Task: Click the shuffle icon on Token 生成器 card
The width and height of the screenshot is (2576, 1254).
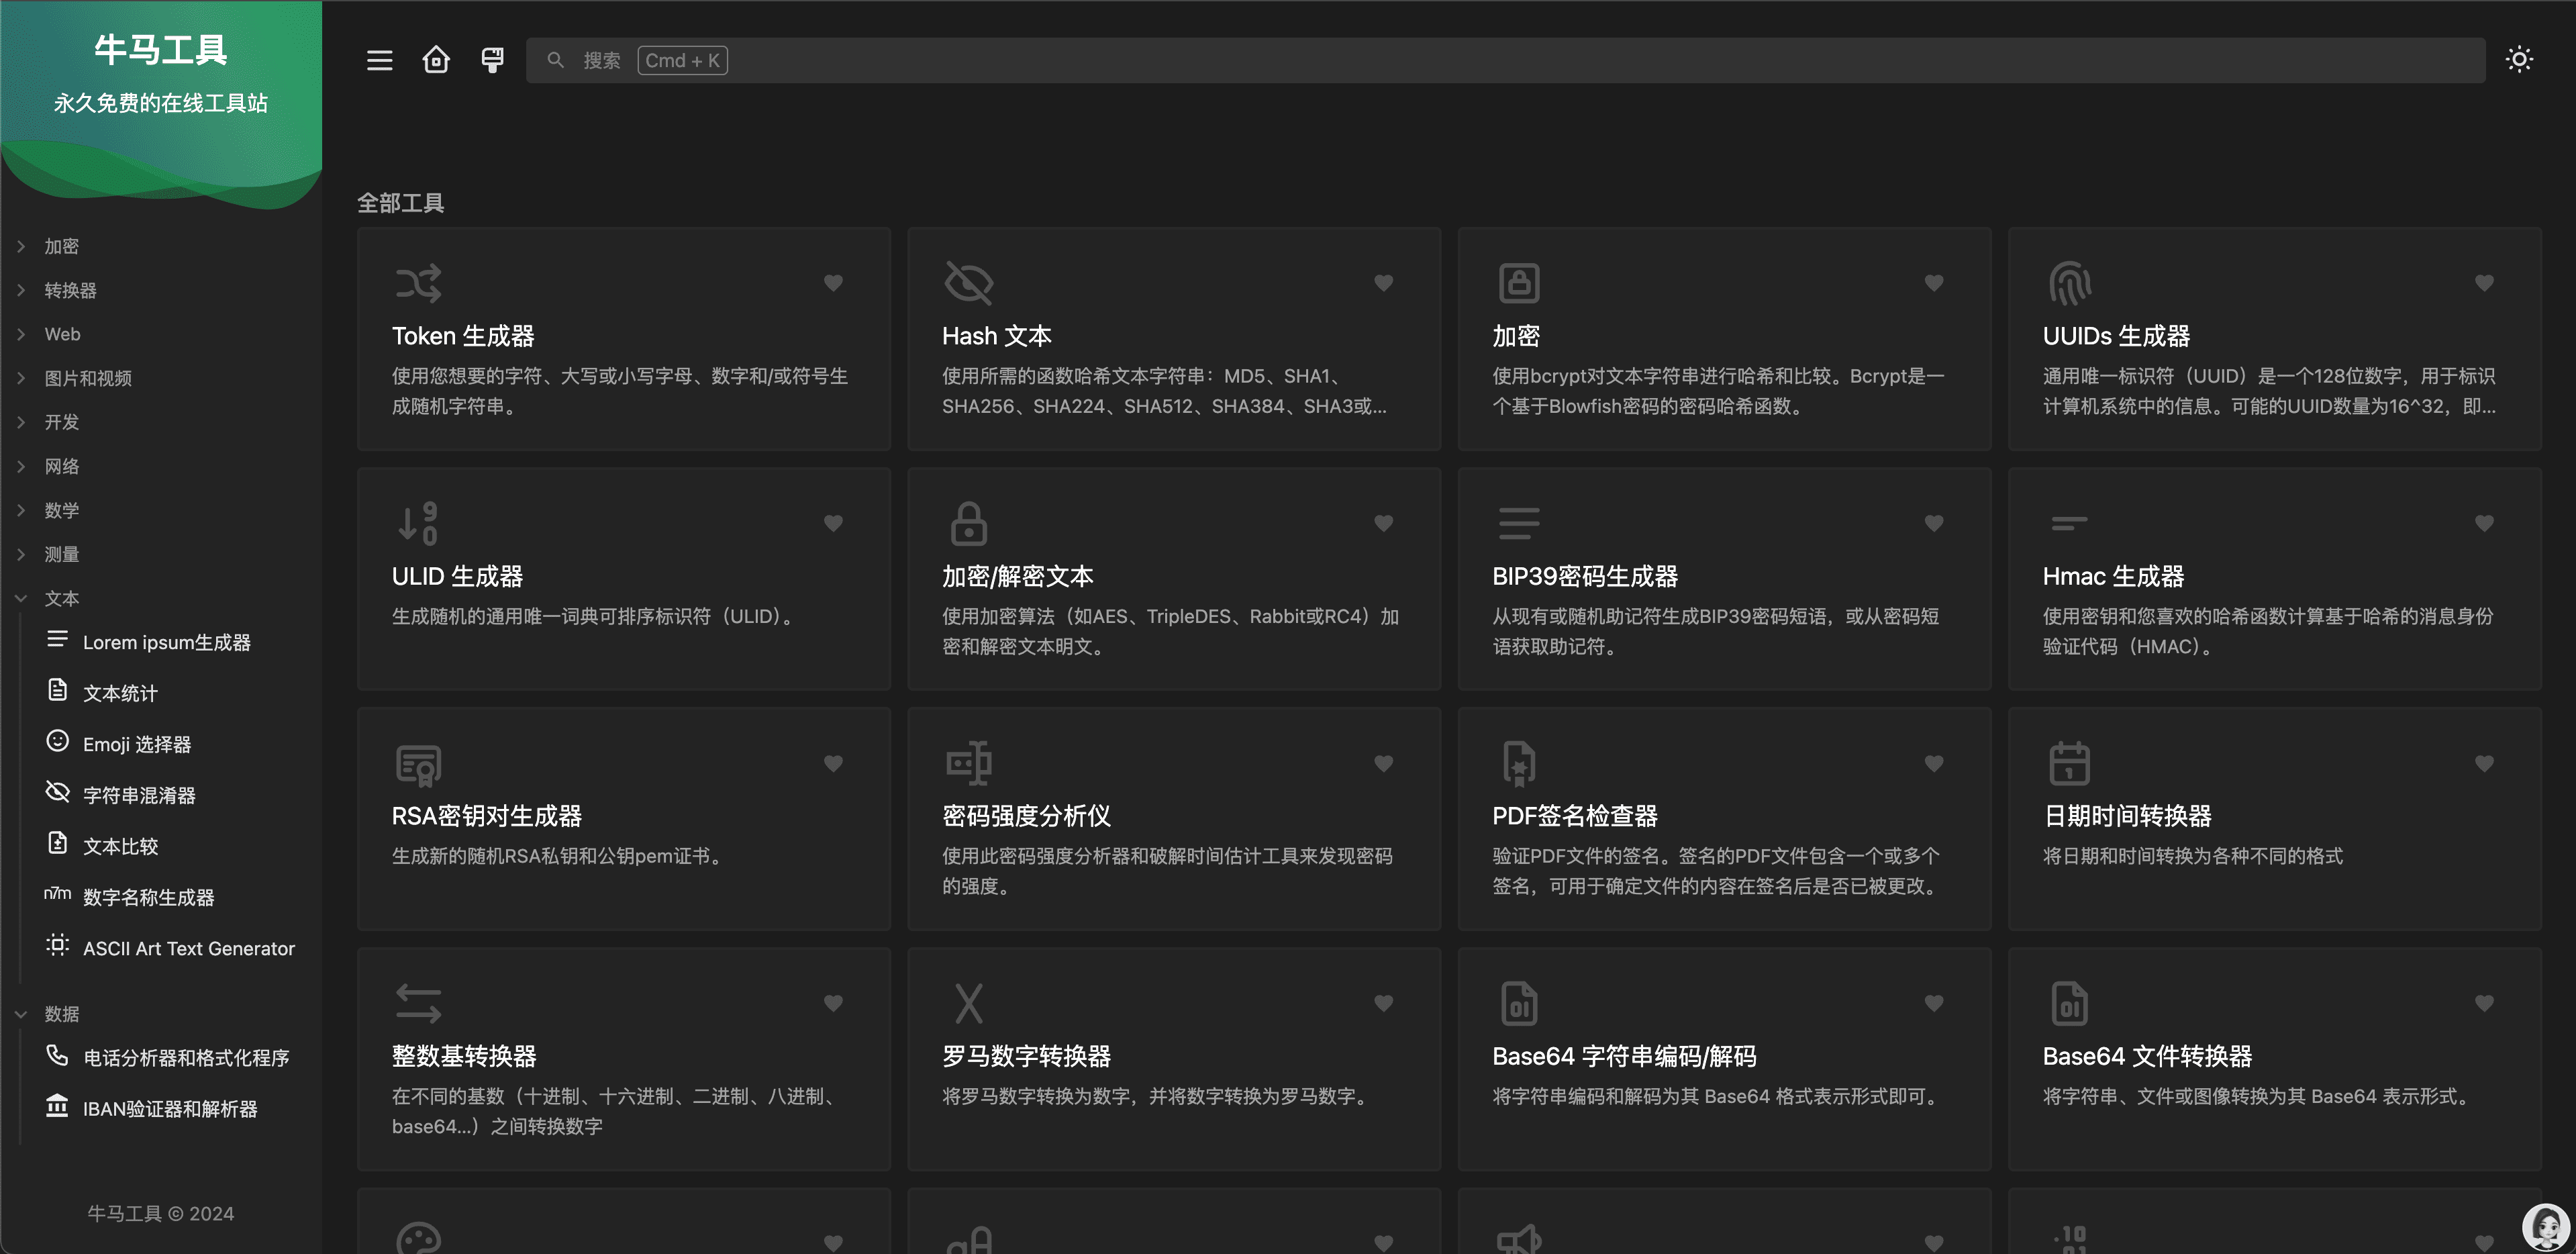Action: click(x=418, y=283)
